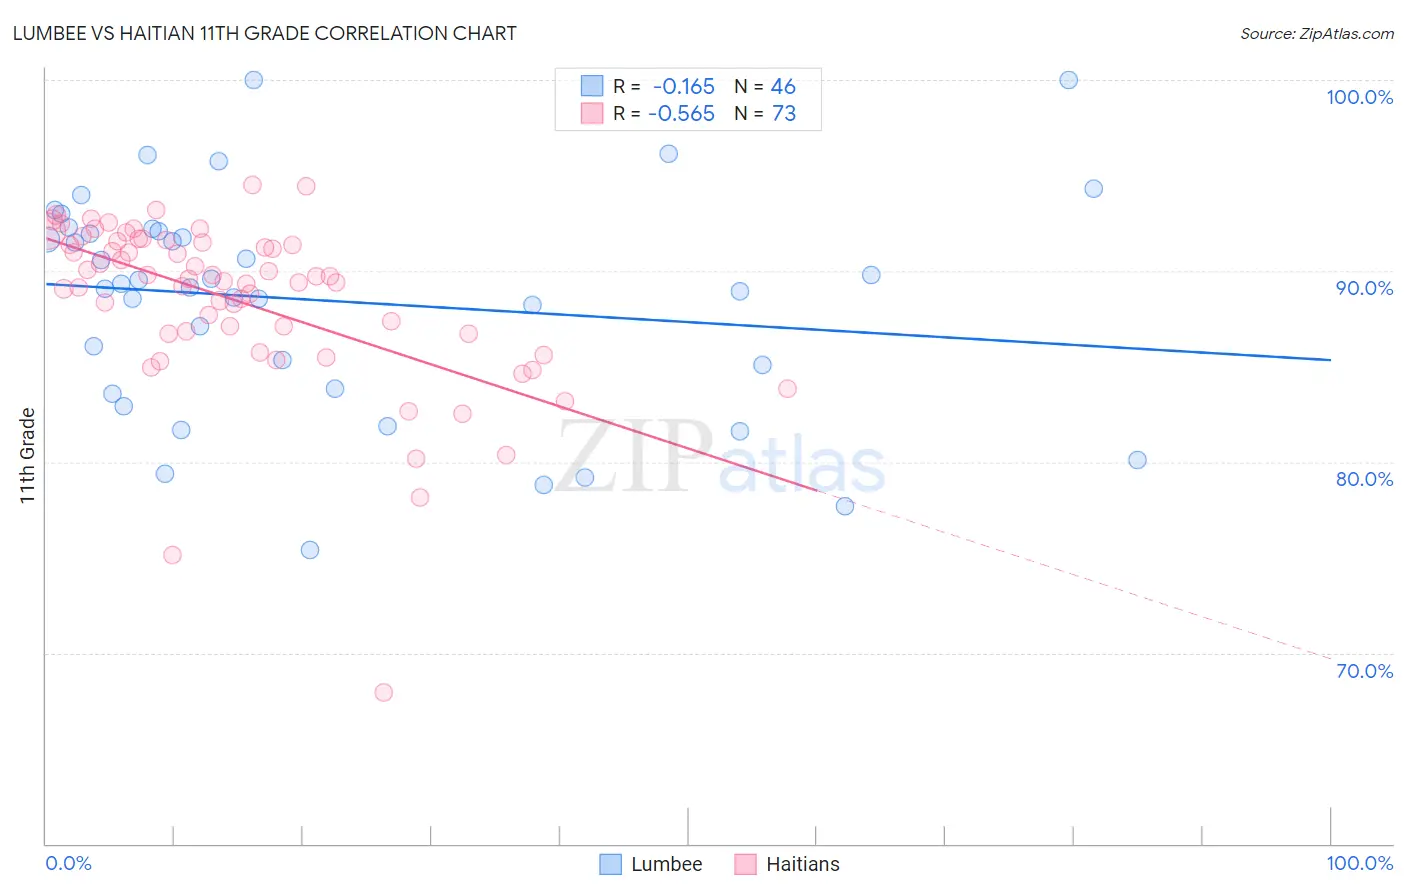
Task: Click the blue Lumbee point ending the pink line
Action: point(845,506)
